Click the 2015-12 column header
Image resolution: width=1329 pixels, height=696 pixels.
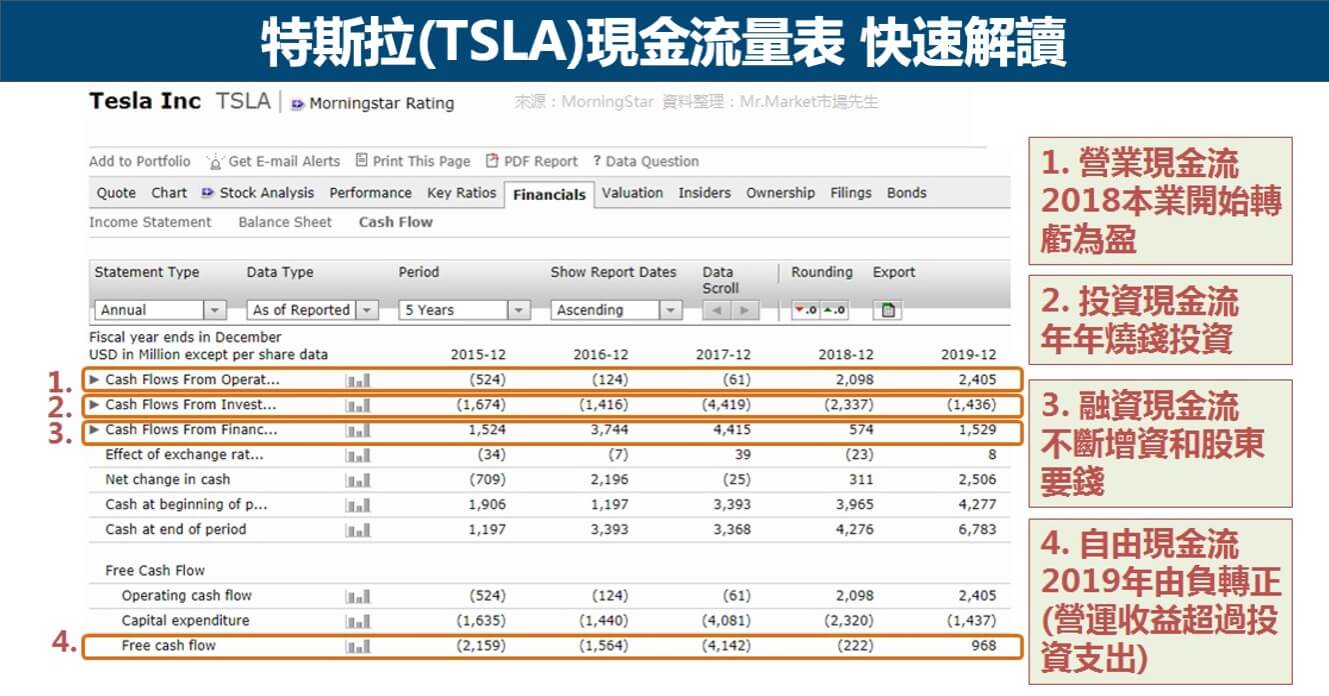pos(478,355)
